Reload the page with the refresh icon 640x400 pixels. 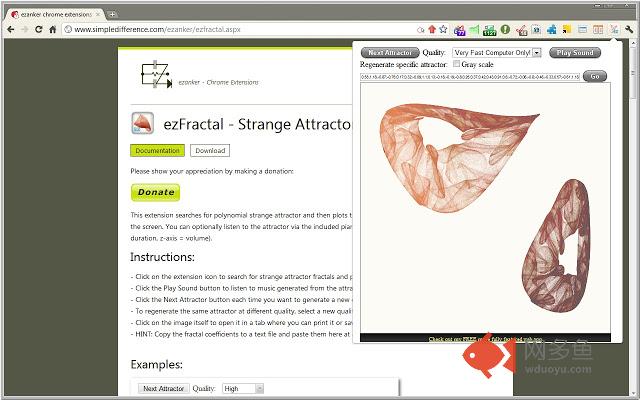(38, 29)
